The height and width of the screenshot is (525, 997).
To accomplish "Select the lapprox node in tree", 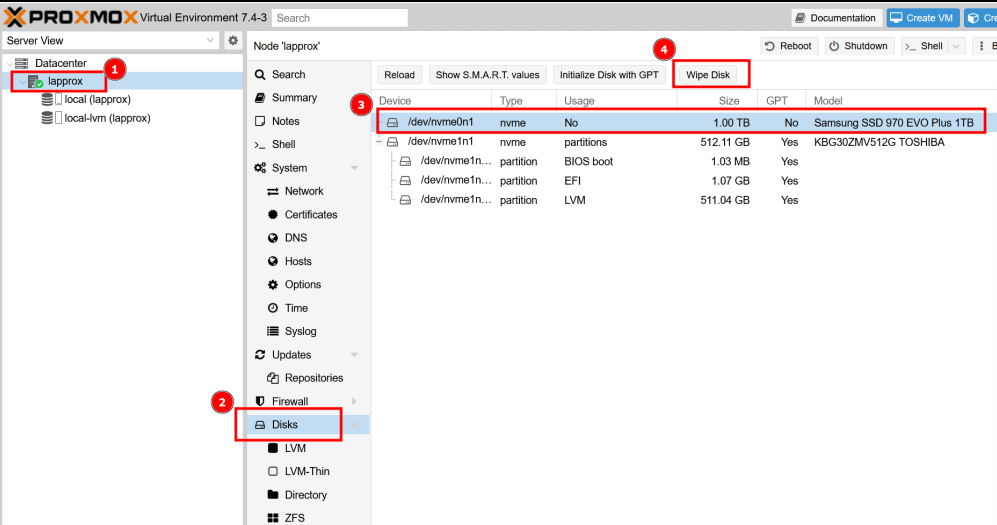I will coord(65,81).
